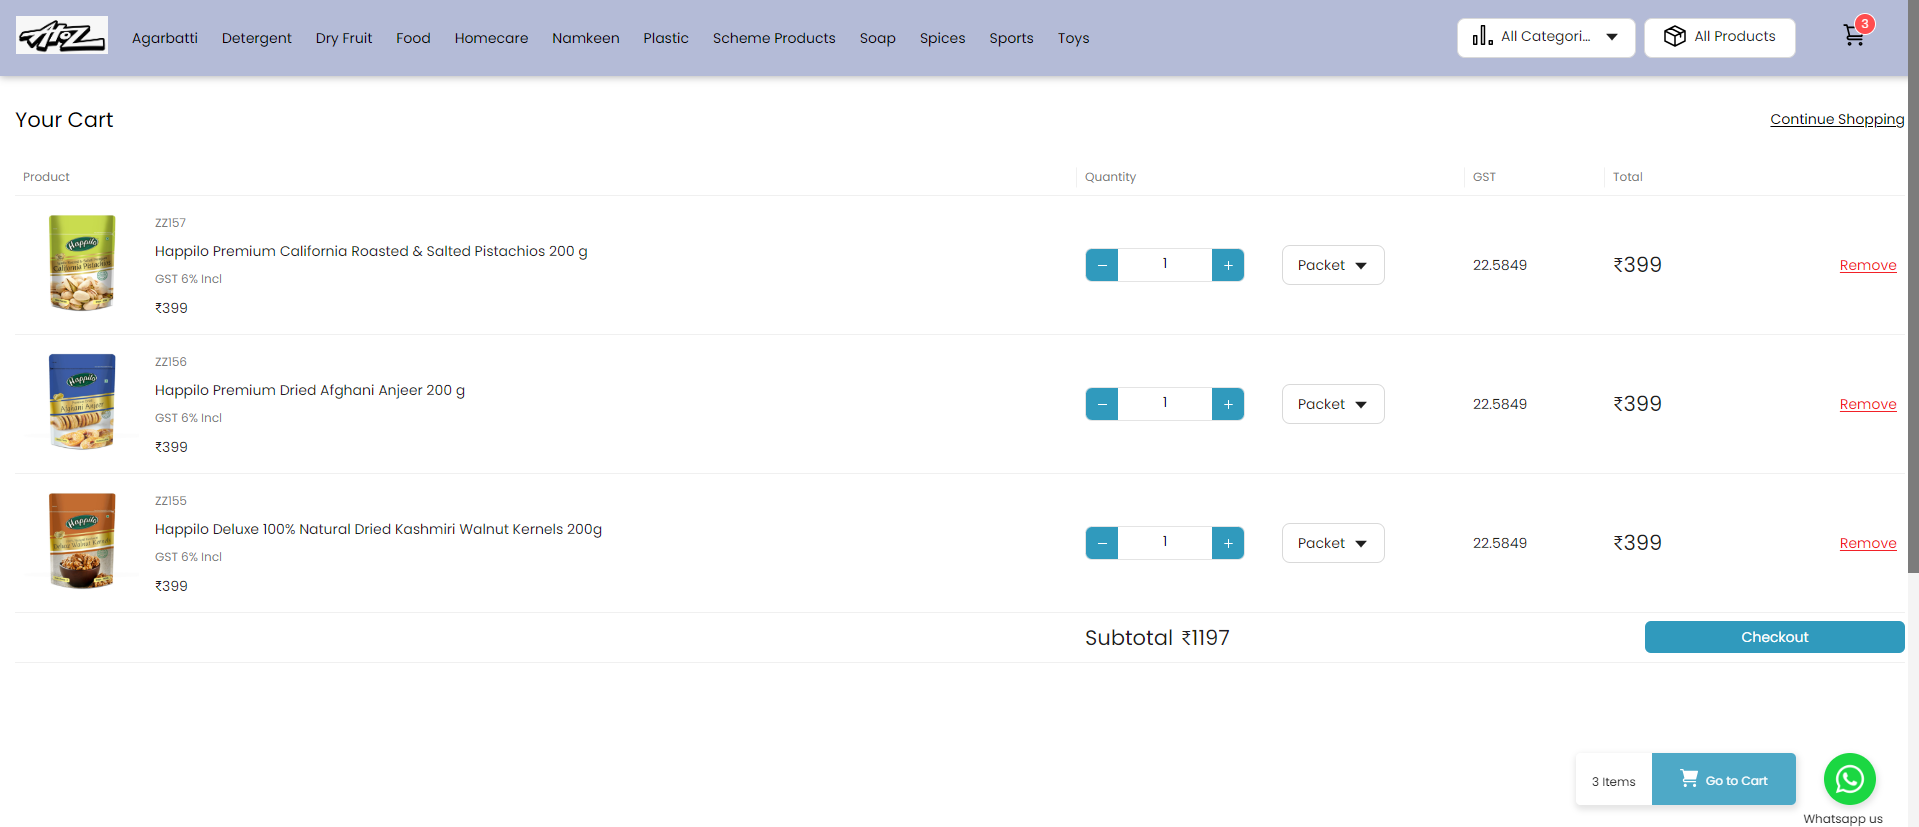Open the Namkeen category
This screenshot has width=1919, height=827.
tap(586, 38)
